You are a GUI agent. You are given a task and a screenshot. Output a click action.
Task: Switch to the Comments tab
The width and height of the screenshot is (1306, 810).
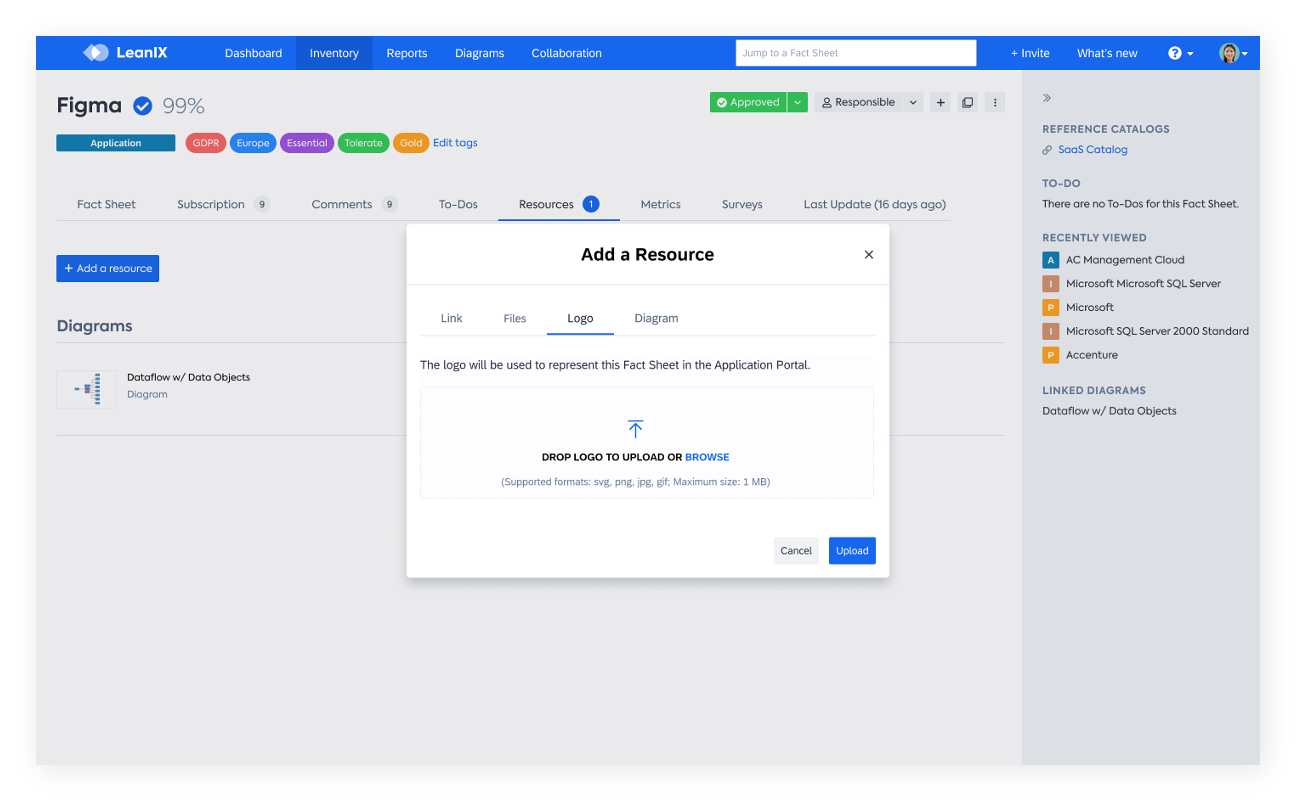coord(354,204)
